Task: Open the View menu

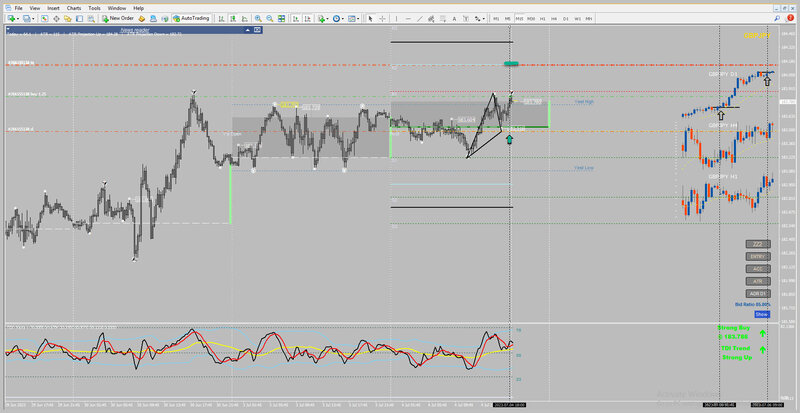Action: click(x=35, y=8)
